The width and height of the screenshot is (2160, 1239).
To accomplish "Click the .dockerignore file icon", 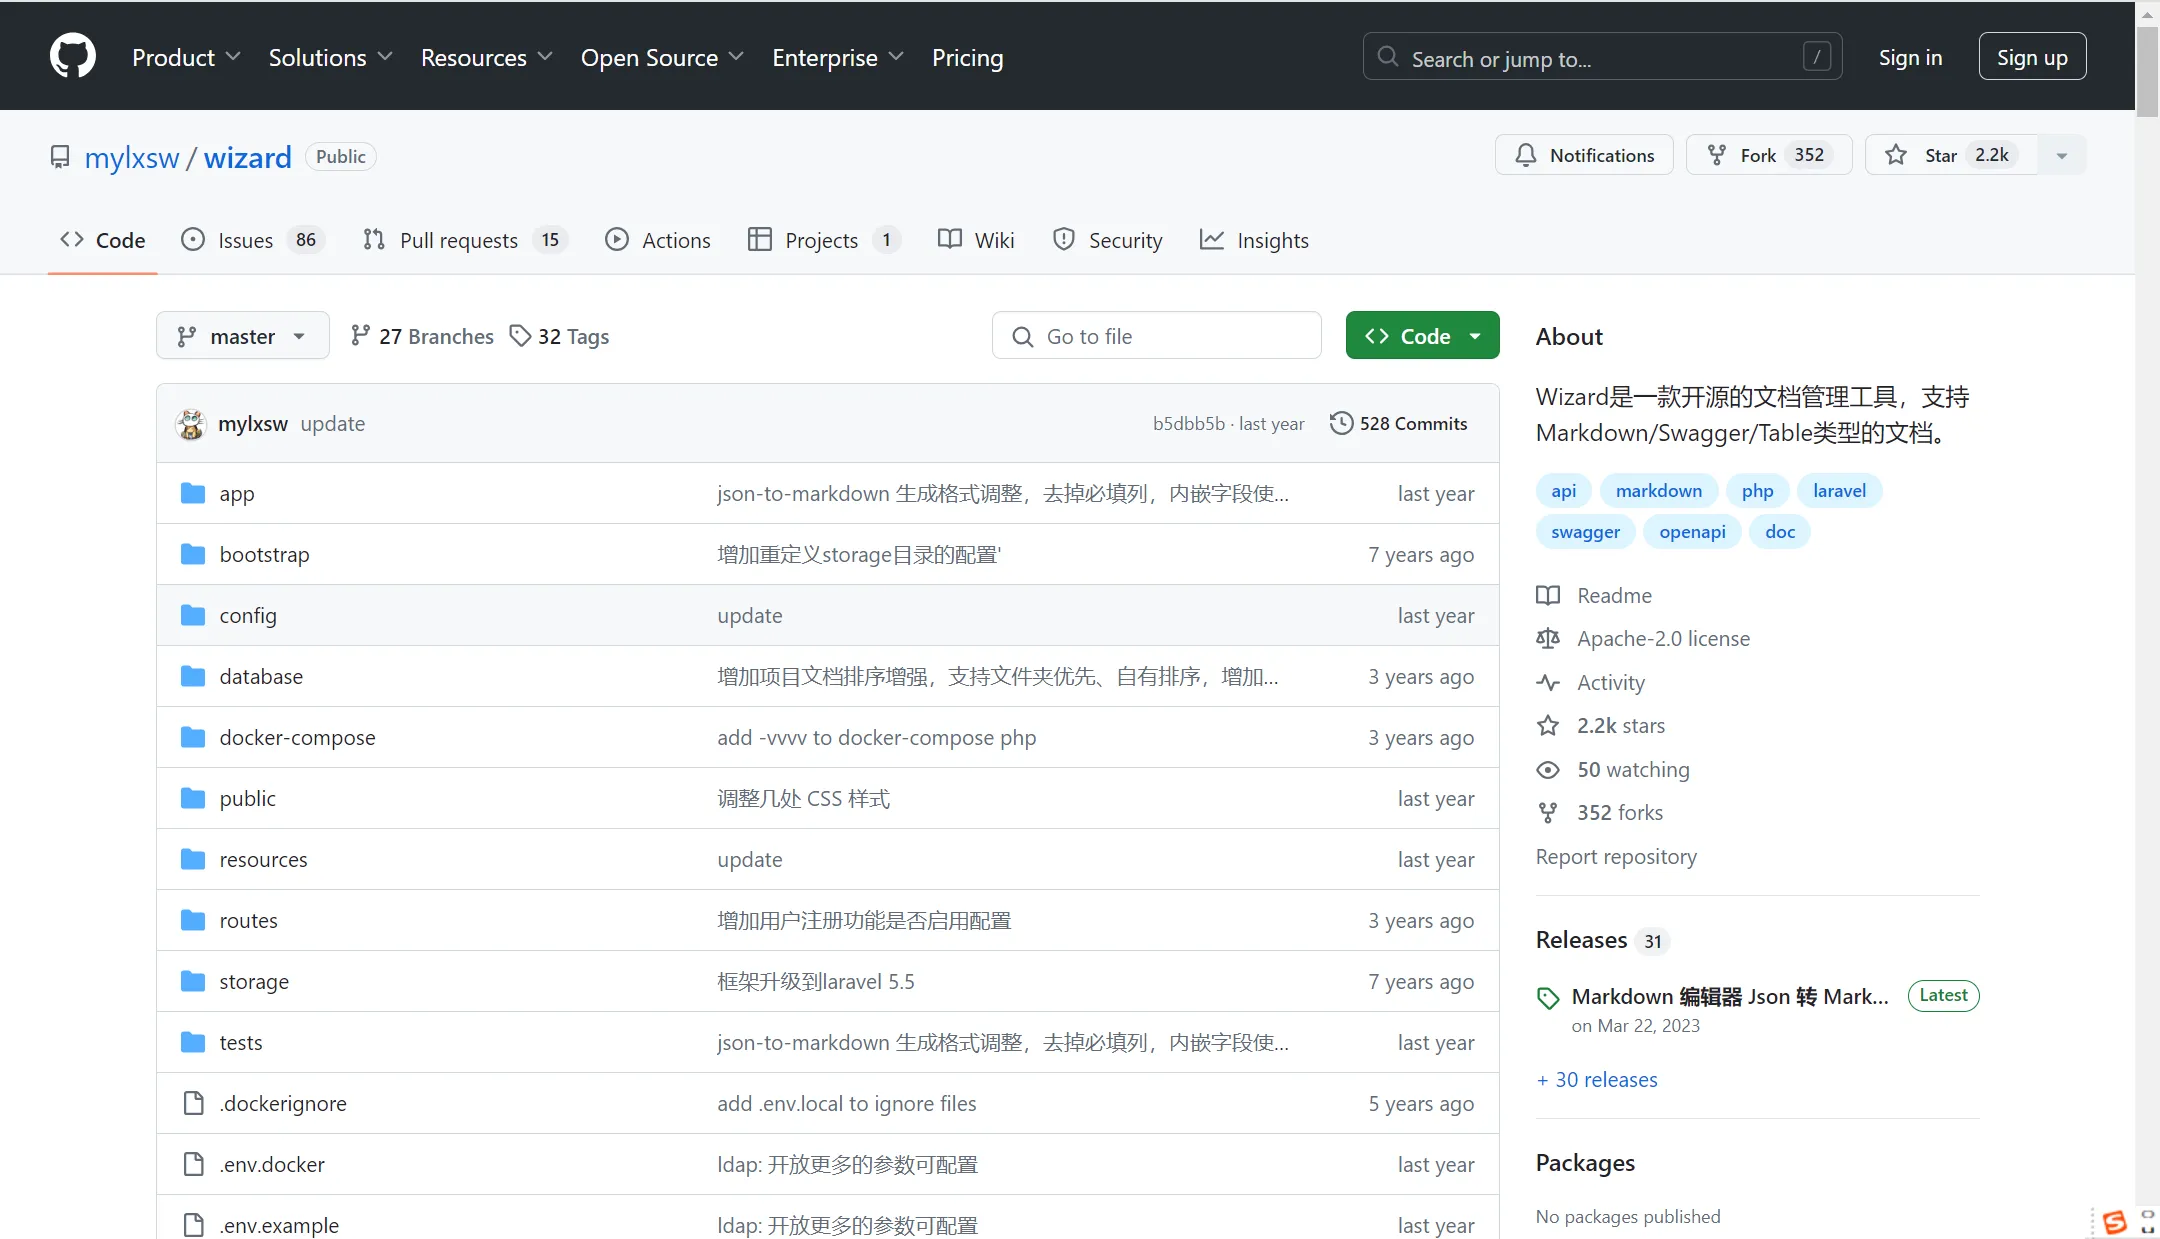I will click(193, 1103).
